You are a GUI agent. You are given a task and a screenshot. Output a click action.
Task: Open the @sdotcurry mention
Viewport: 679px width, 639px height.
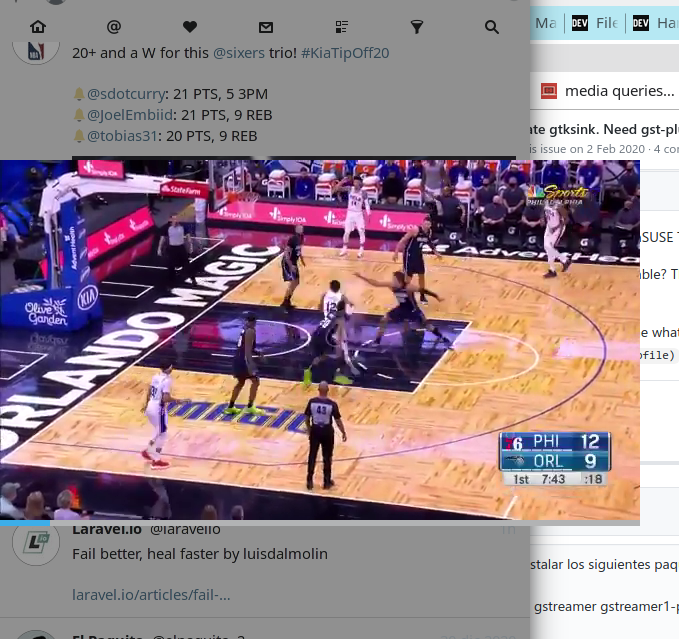[126, 94]
